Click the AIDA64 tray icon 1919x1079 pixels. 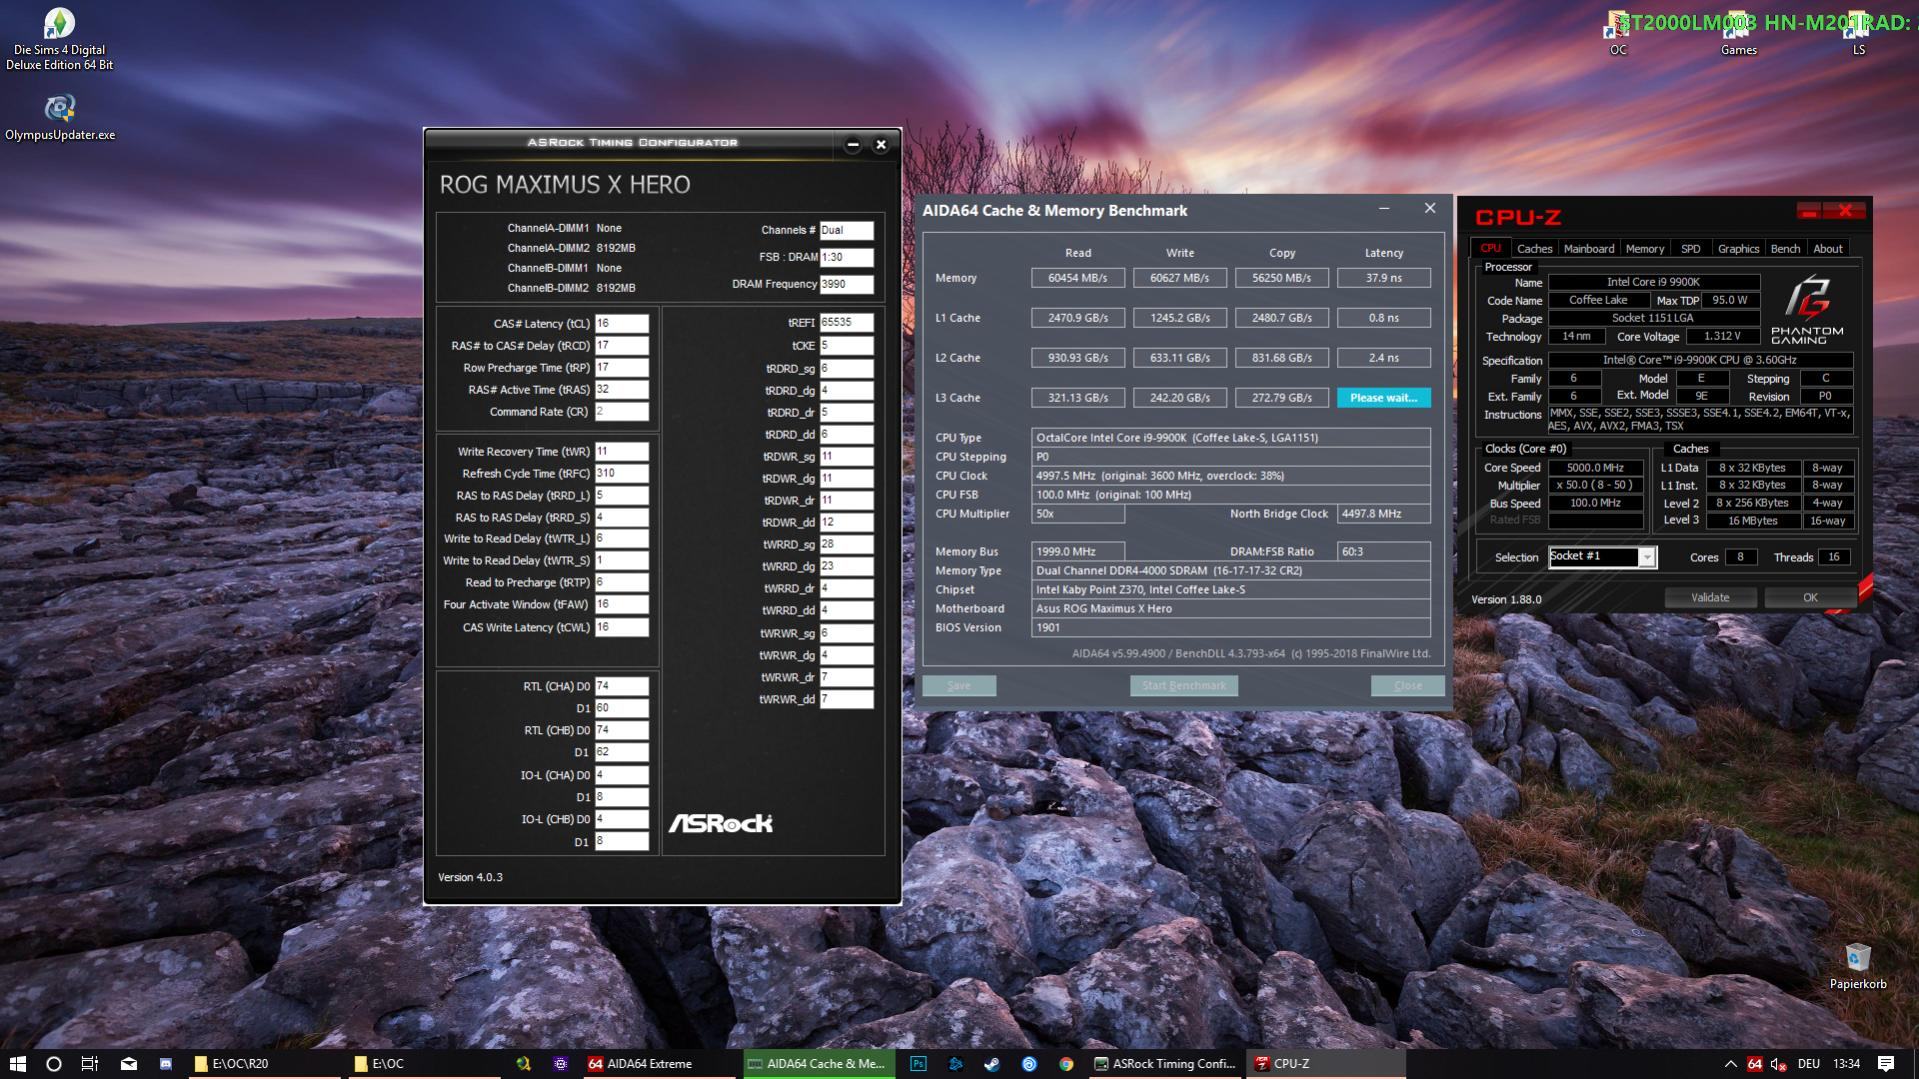[1755, 1064]
